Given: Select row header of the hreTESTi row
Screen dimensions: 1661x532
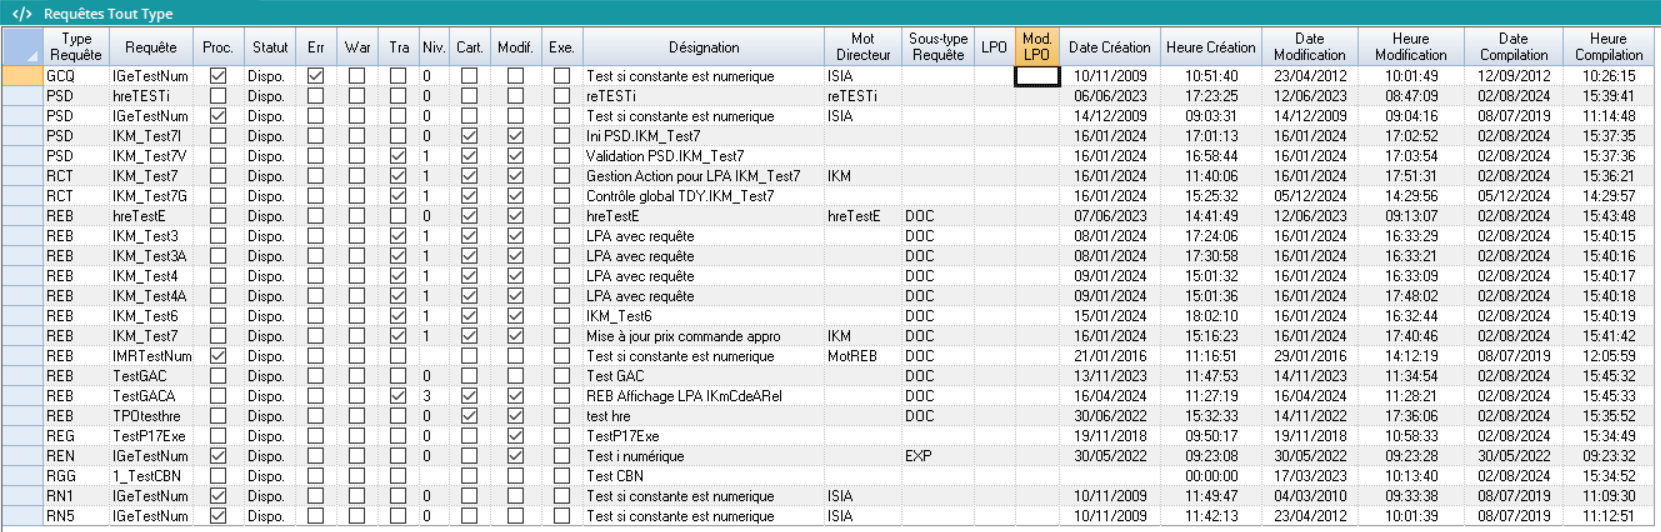Looking at the screenshot, I should [22, 96].
